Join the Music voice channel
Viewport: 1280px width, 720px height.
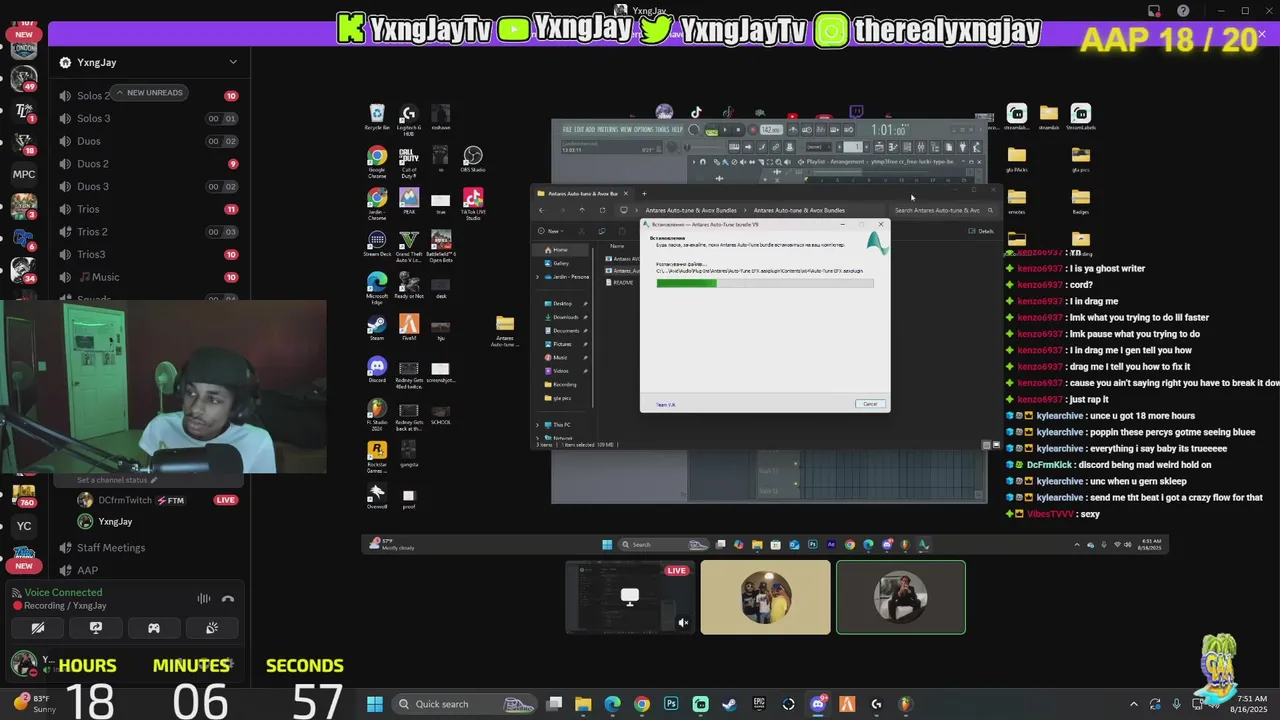coord(148,277)
